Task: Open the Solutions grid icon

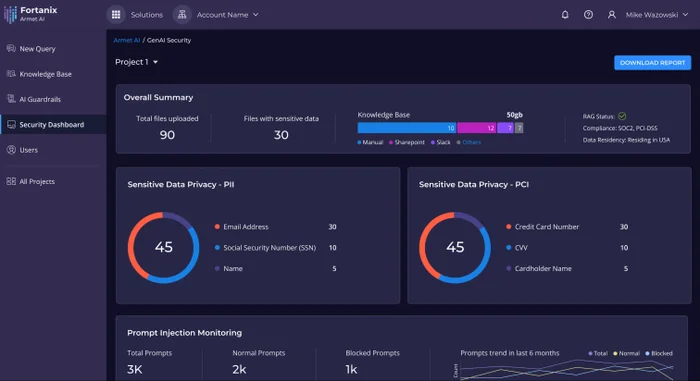Action: (116, 15)
